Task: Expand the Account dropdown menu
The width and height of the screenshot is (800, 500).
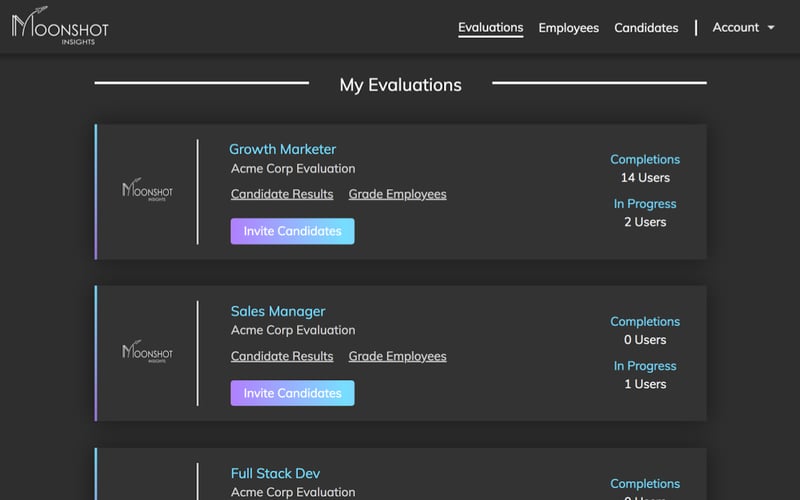Action: (743, 28)
